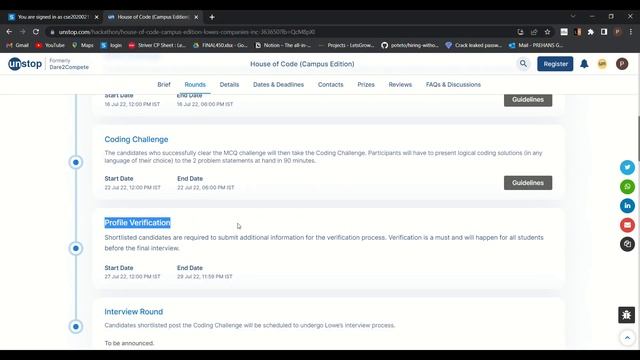Screen dimensions: 640x360
Task: Bookmark this page with the star icon
Action: (547, 32)
